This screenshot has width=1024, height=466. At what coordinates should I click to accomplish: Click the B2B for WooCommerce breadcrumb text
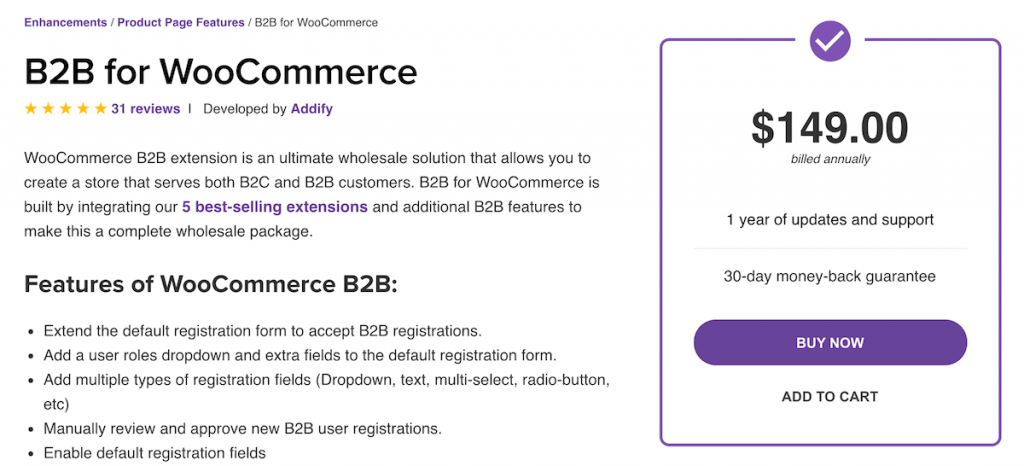(316, 22)
